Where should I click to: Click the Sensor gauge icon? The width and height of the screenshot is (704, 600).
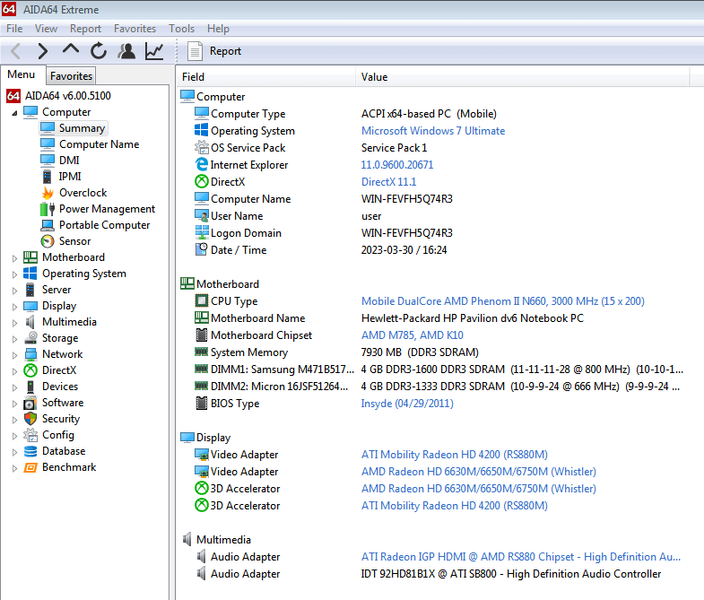click(x=48, y=241)
